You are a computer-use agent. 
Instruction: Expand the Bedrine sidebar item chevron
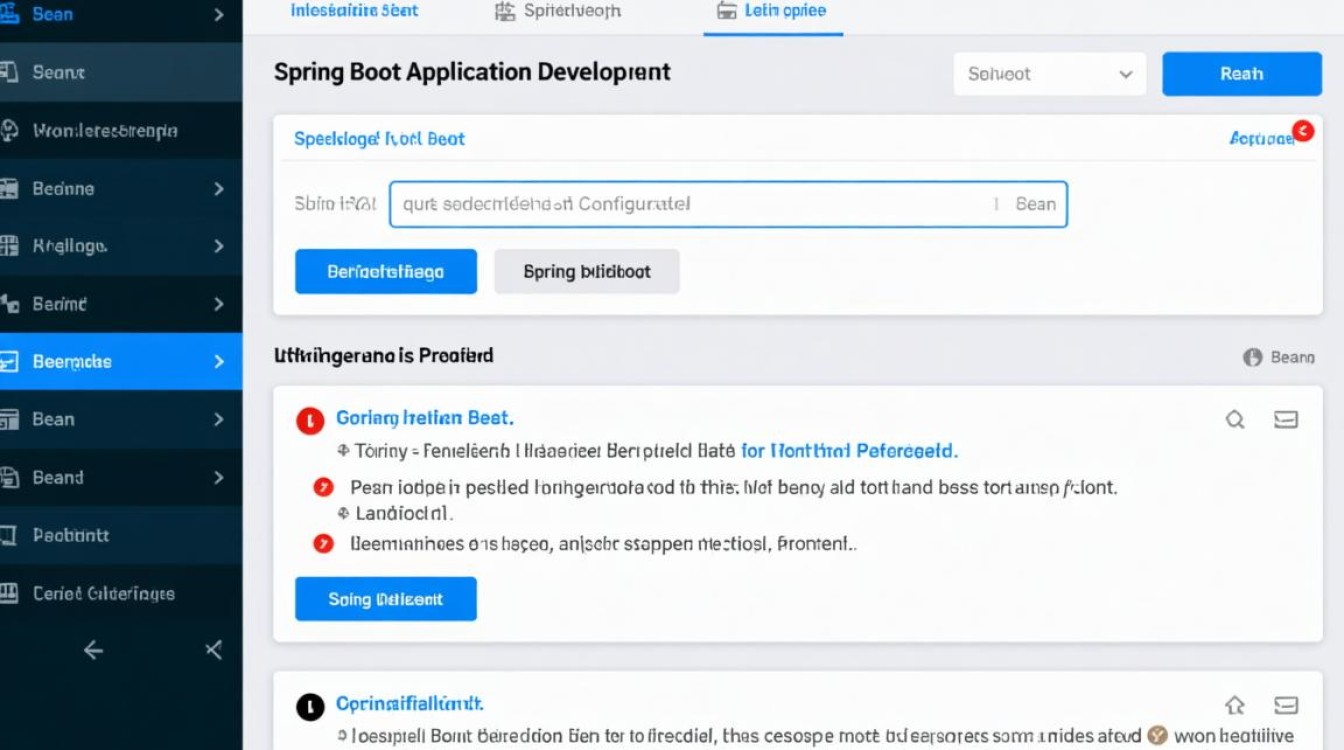click(219, 188)
